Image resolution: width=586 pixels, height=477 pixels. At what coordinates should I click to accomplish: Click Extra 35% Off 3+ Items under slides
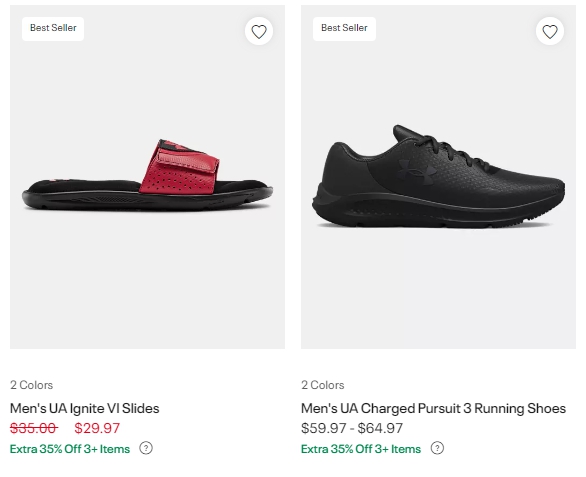(70, 449)
